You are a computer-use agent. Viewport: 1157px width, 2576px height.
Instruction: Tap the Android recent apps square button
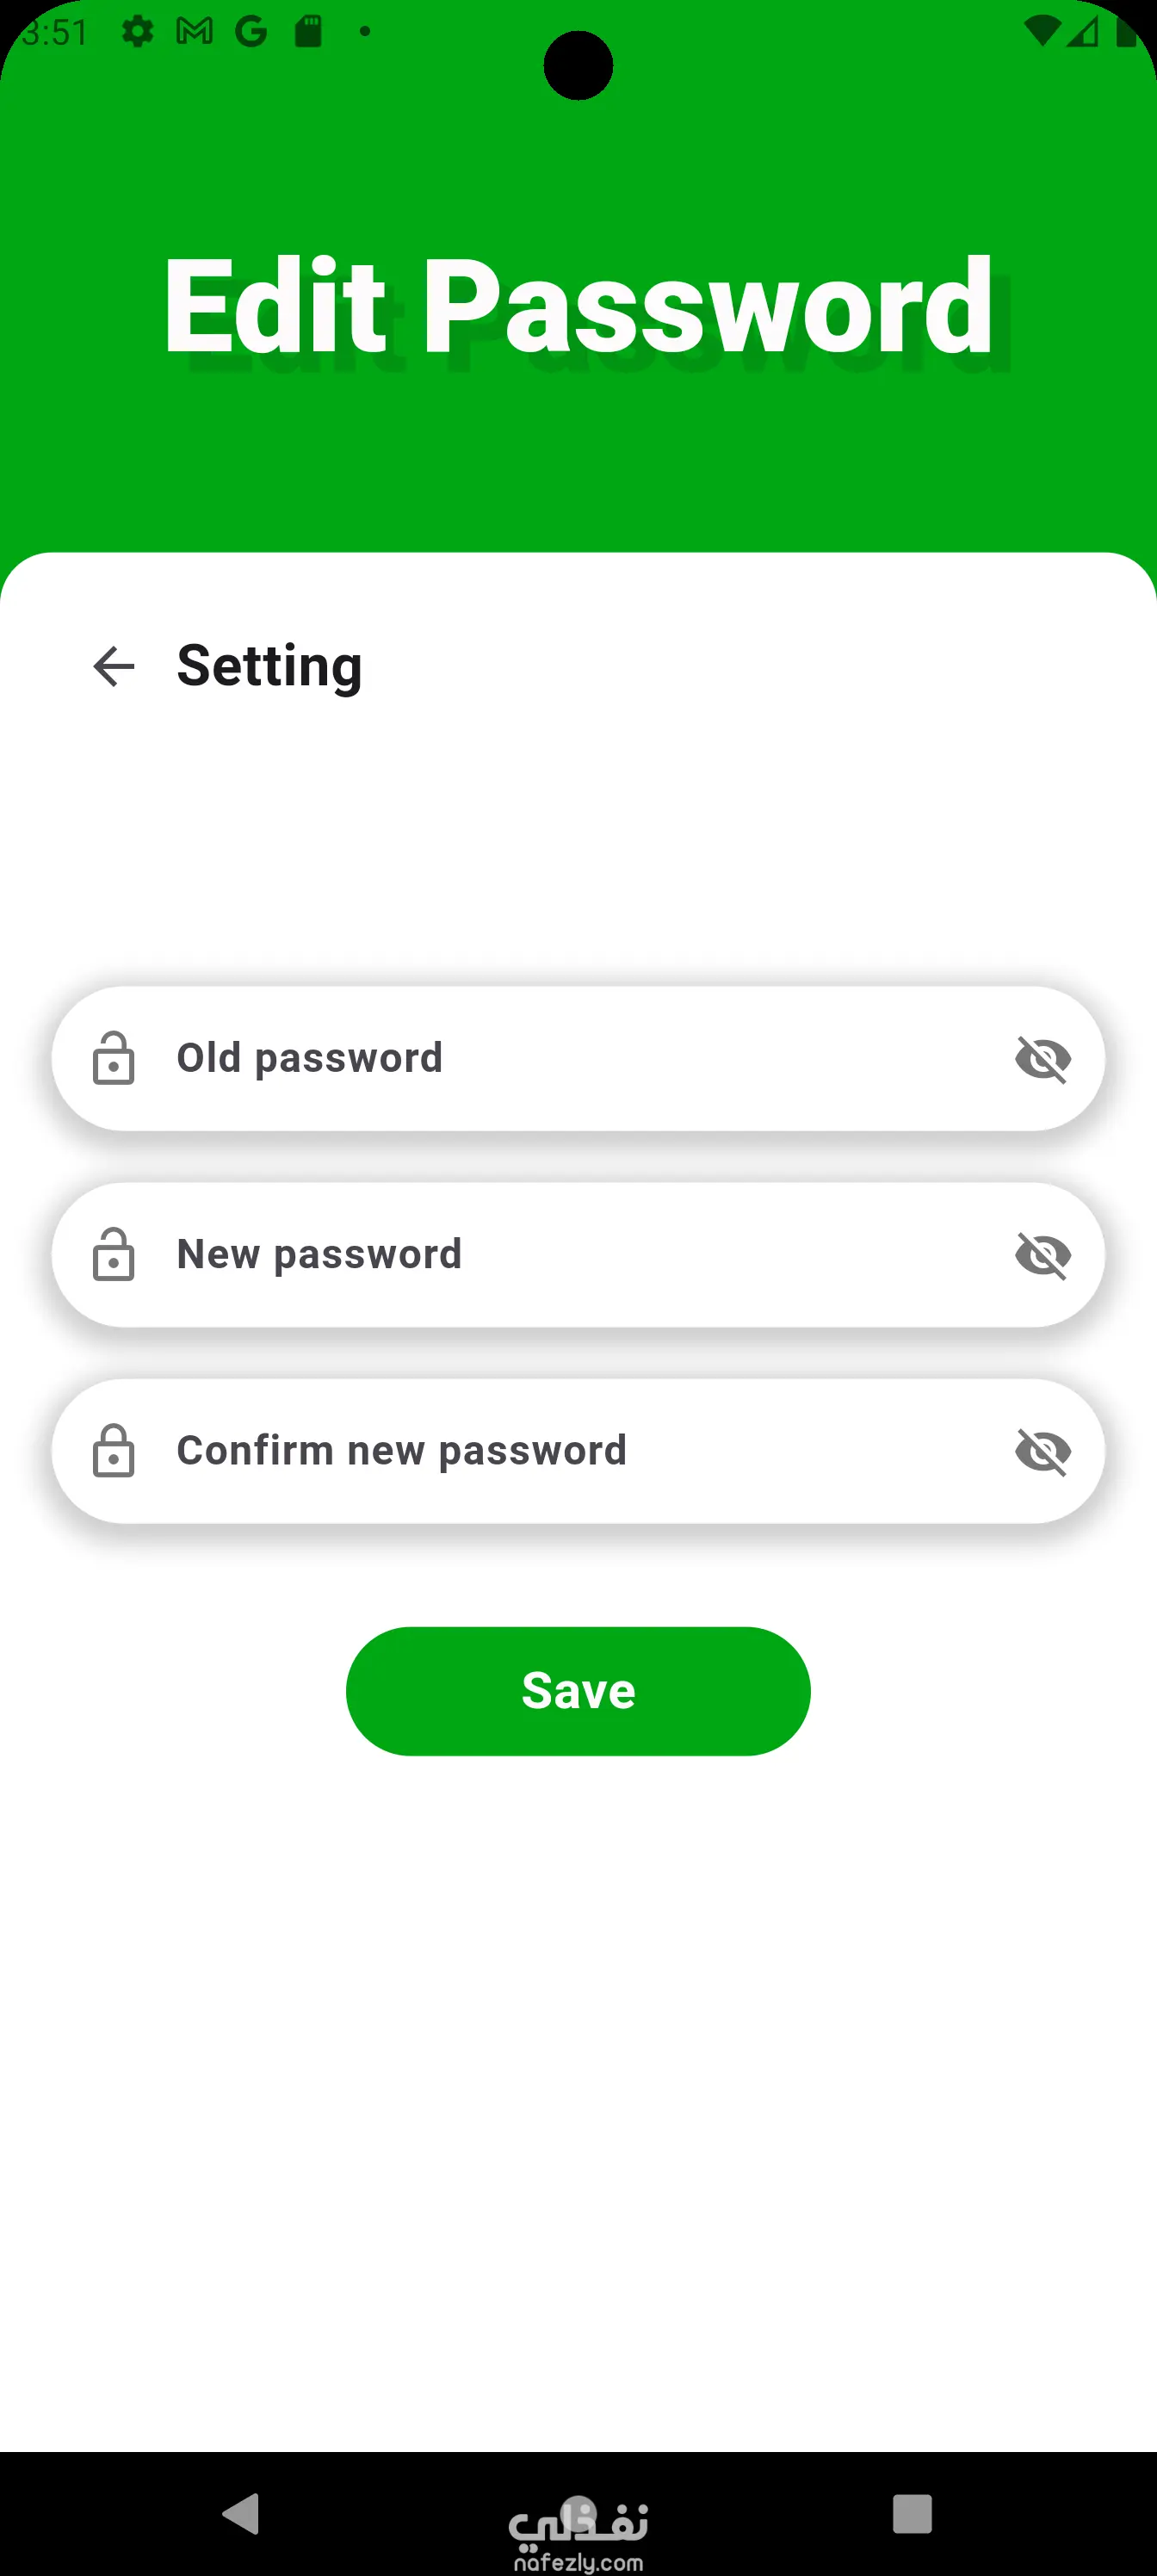point(912,2513)
